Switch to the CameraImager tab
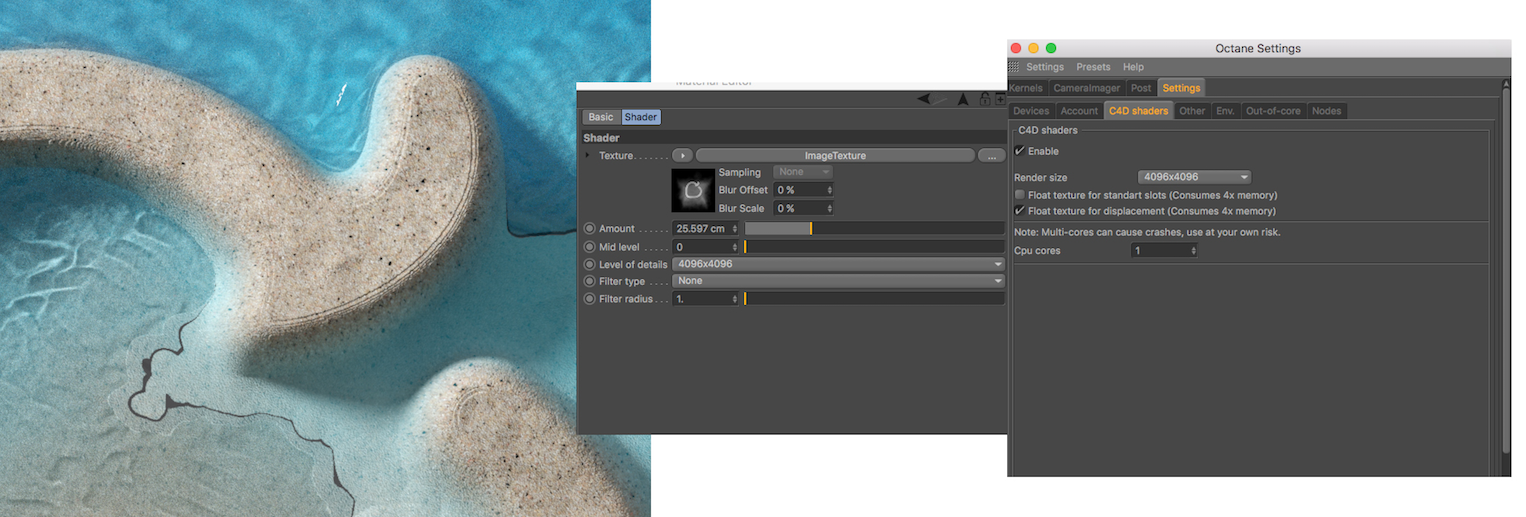Screen dimensions: 1526x517 (x=1087, y=88)
